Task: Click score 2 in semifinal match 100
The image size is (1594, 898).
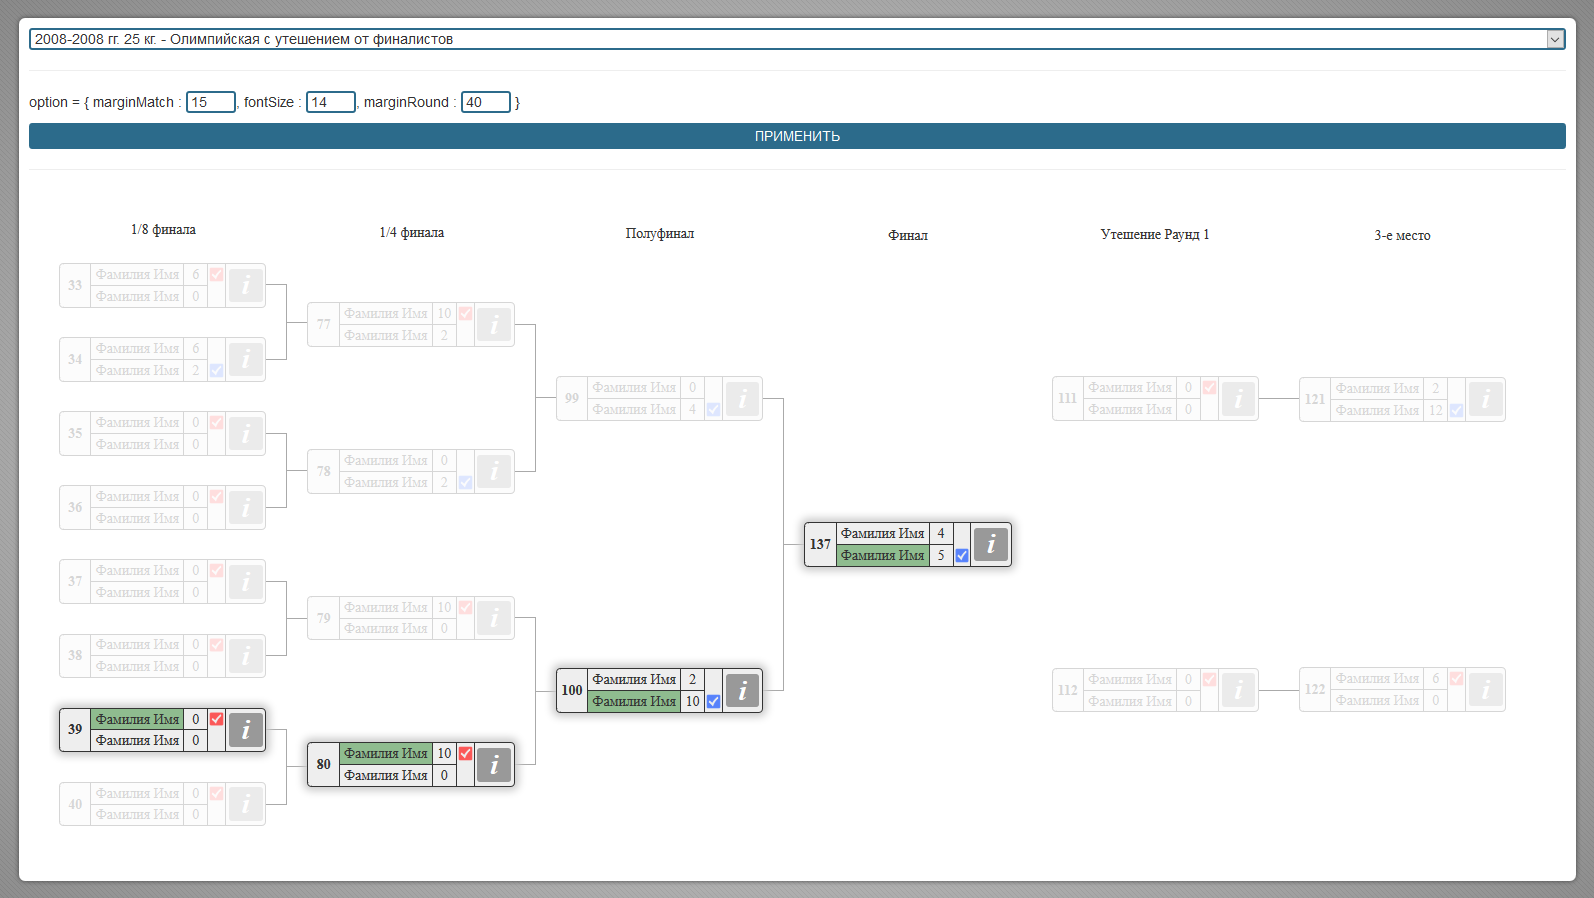Action: 693,680
